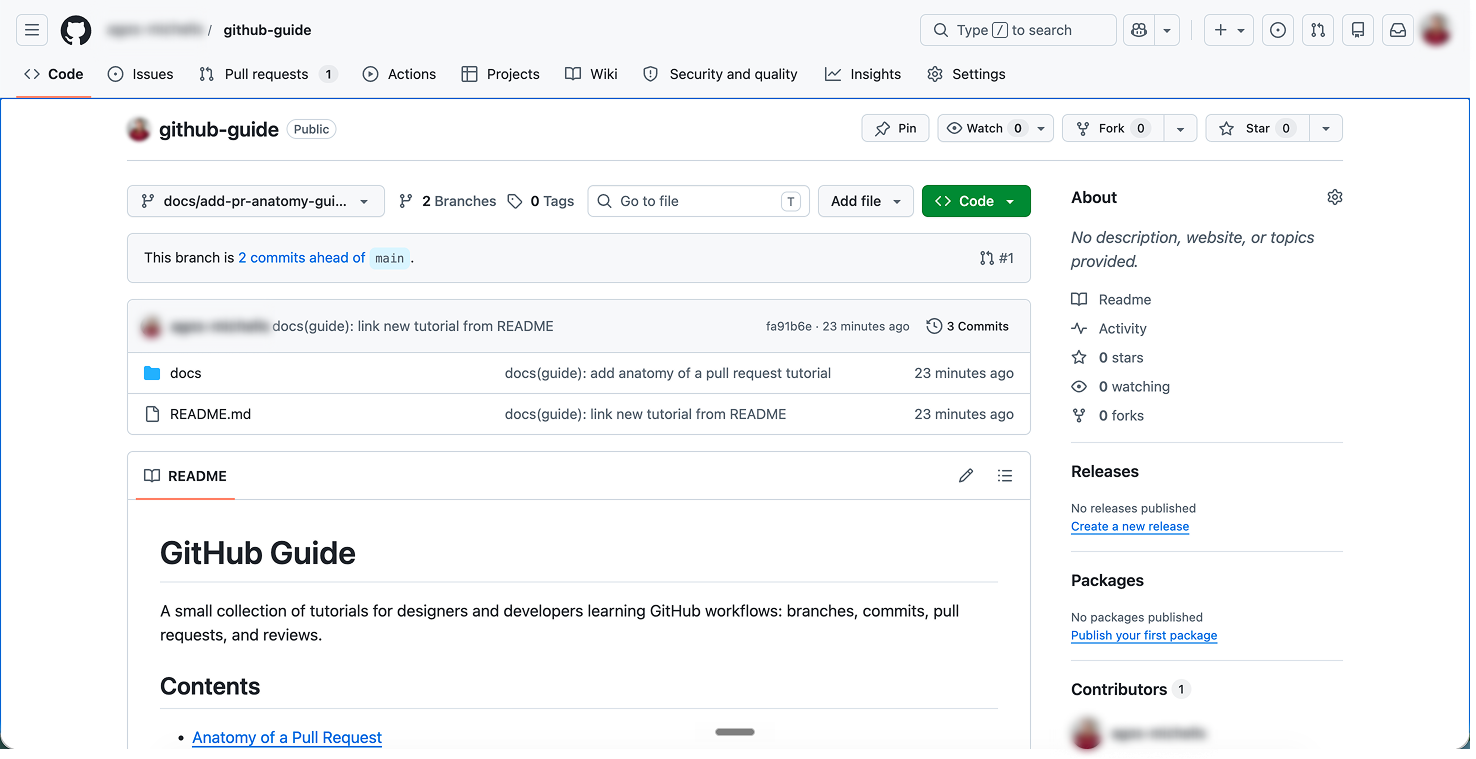Click the repository owner avatar beside title
Screen dimensions: 1476x759
point(139,129)
